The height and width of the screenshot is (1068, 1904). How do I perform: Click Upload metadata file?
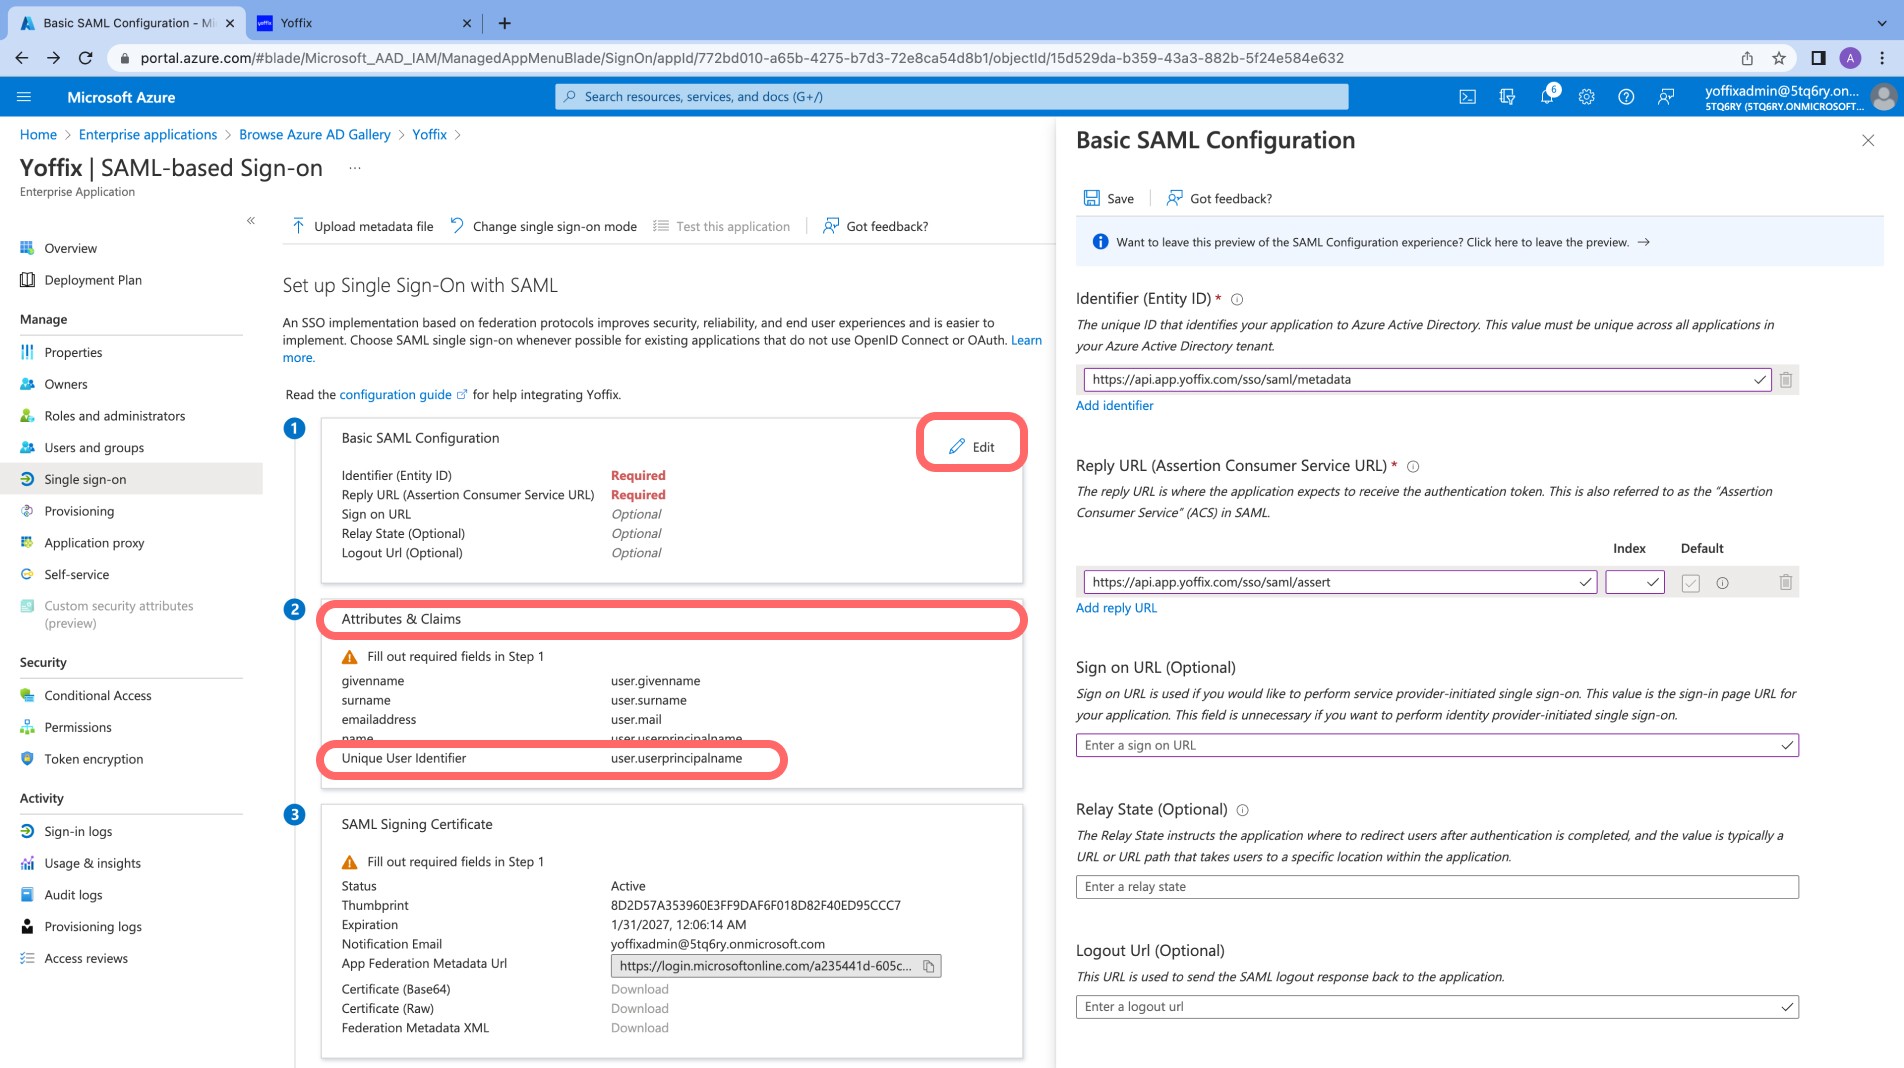(362, 227)
